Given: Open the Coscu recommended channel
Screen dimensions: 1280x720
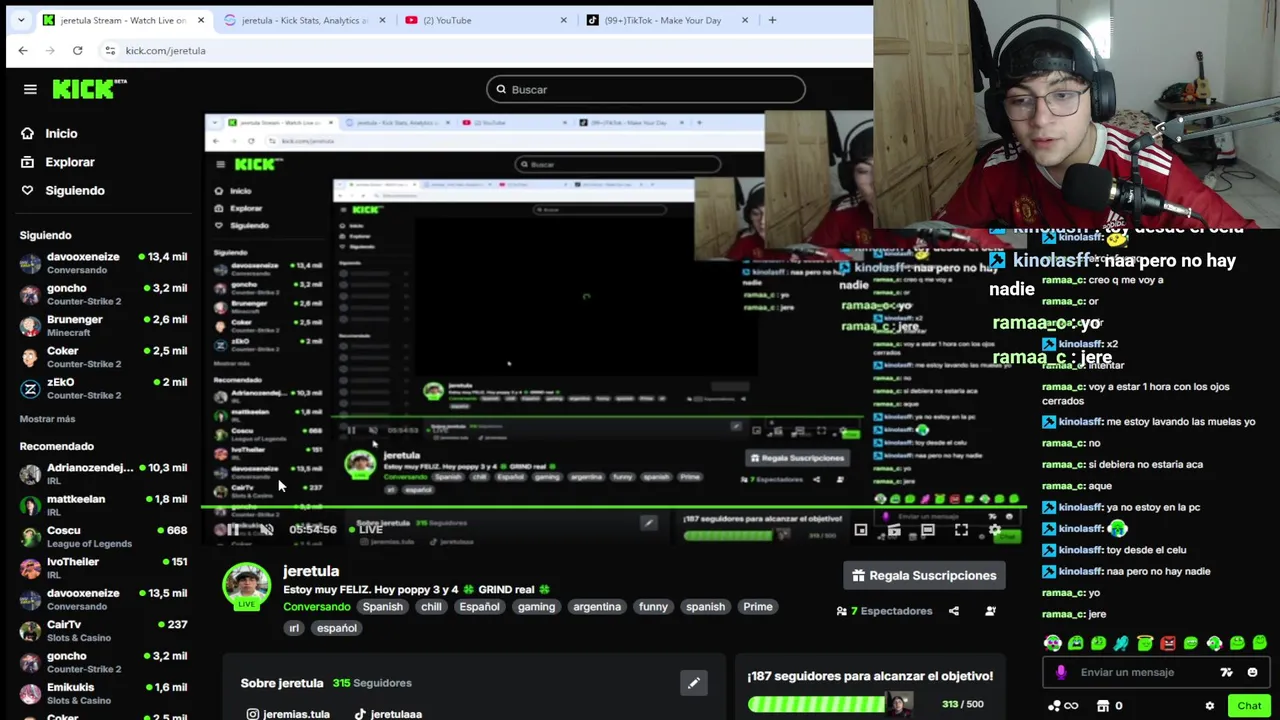Looking at the screenshot, I should (x=103, y=537).
